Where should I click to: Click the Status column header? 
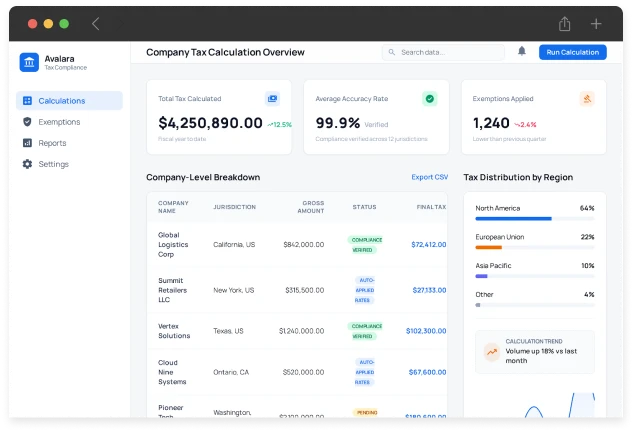point(364,207)
